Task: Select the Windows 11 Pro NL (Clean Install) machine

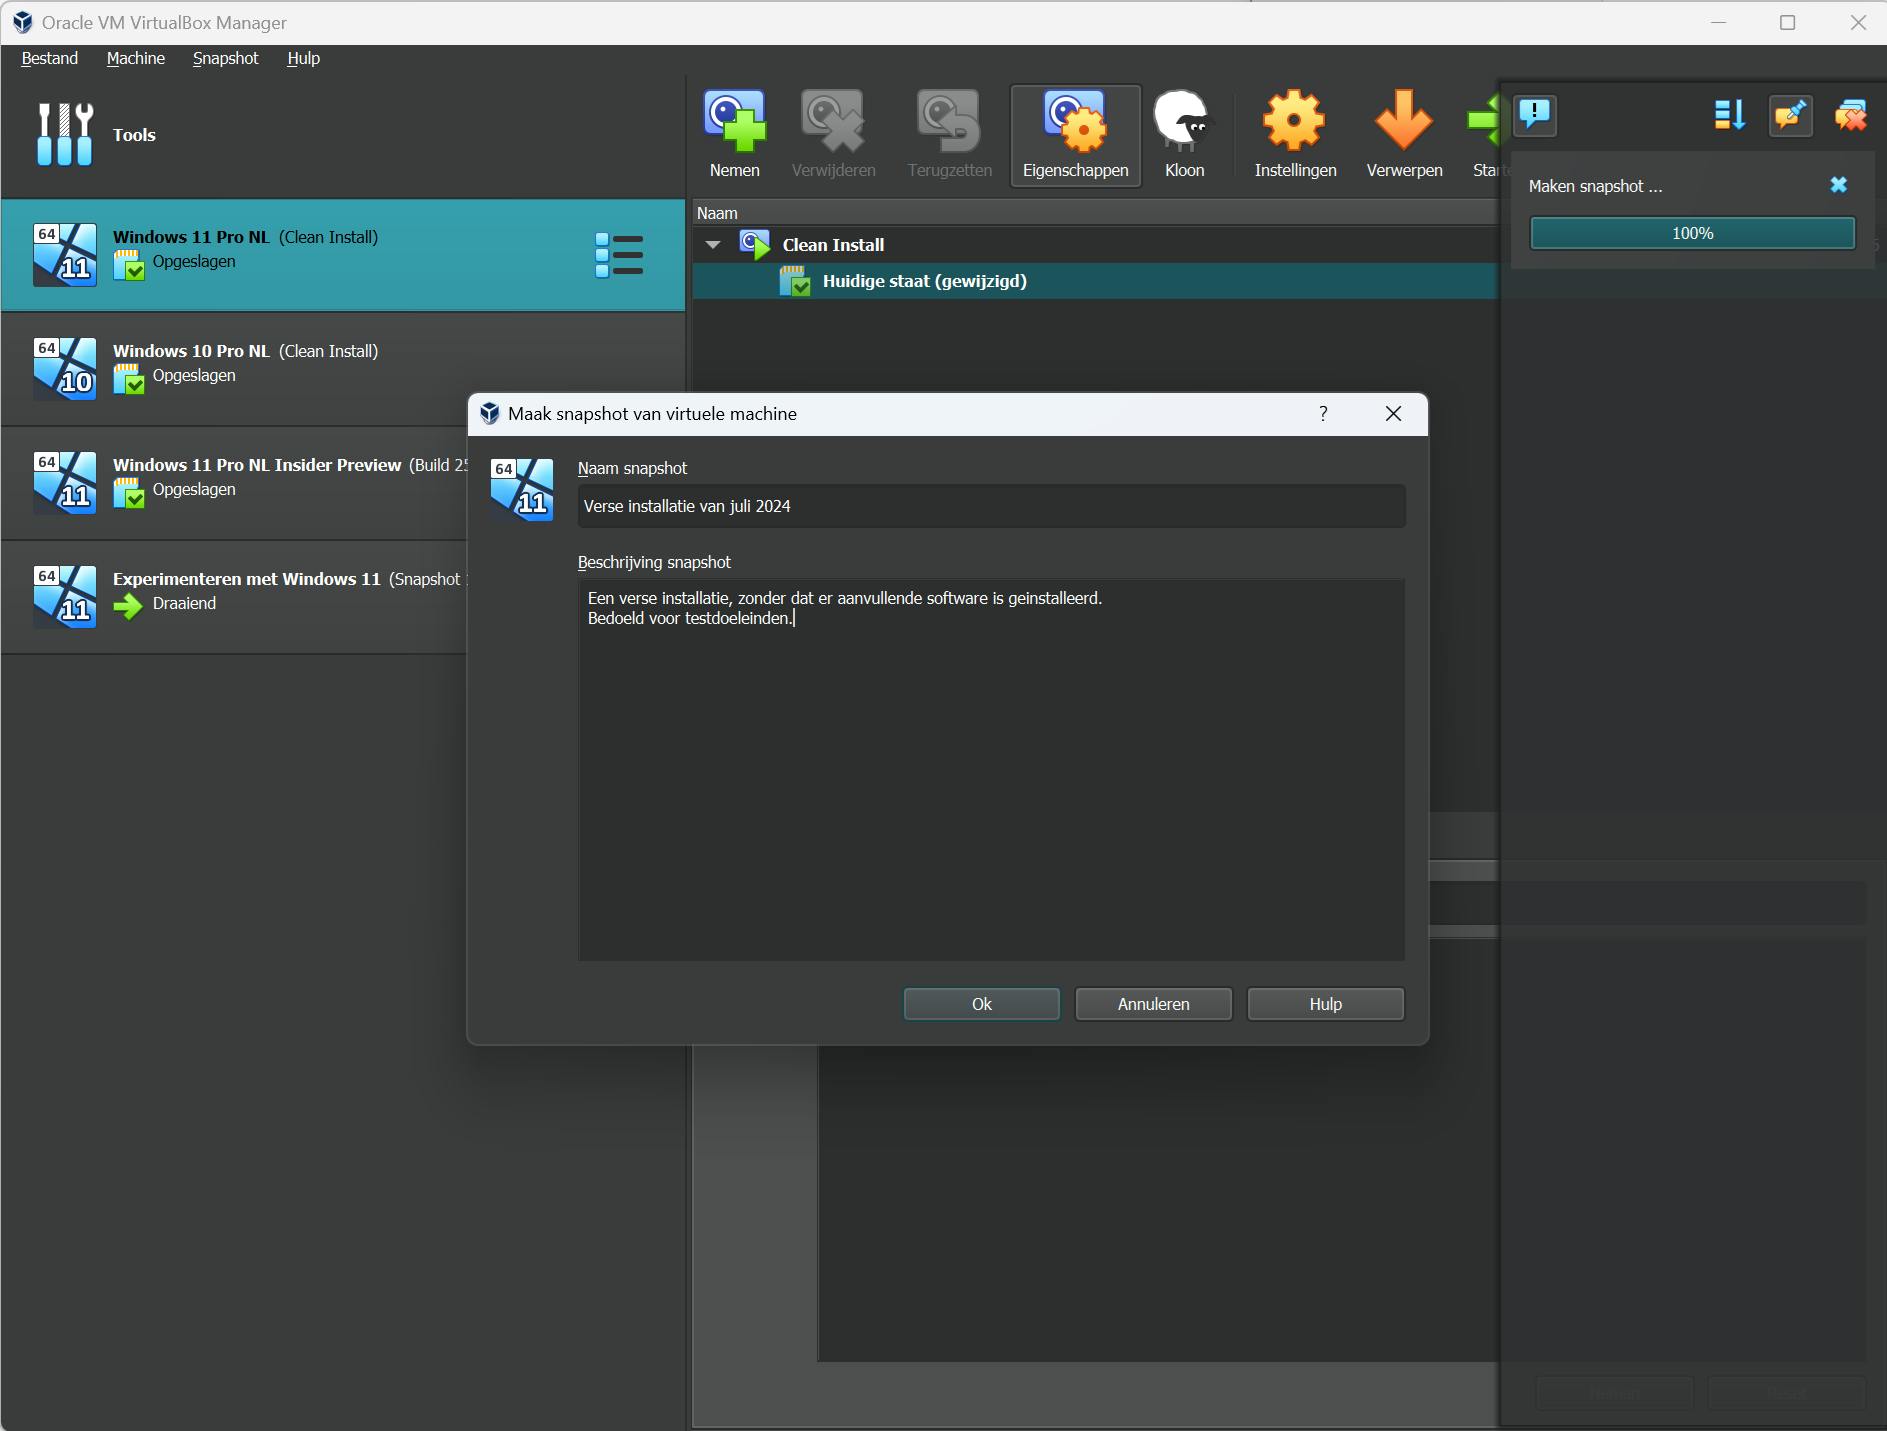Action: click(343, 255)
